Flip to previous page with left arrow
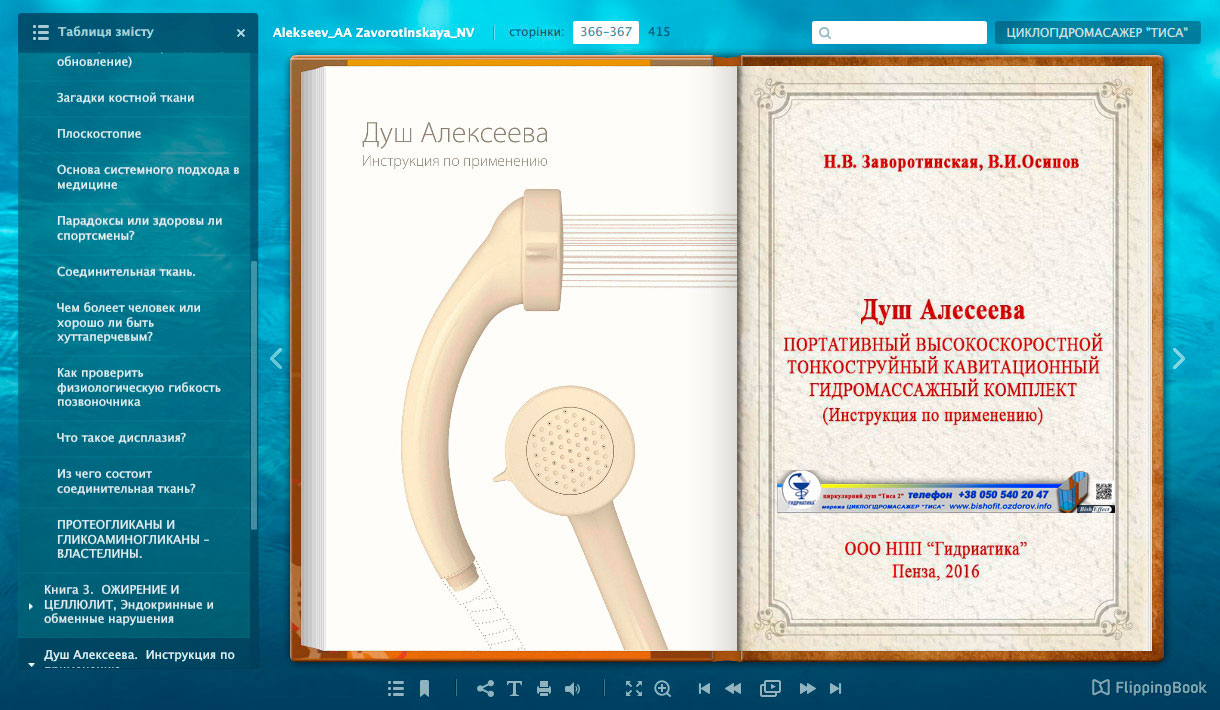 pos(277,358)
